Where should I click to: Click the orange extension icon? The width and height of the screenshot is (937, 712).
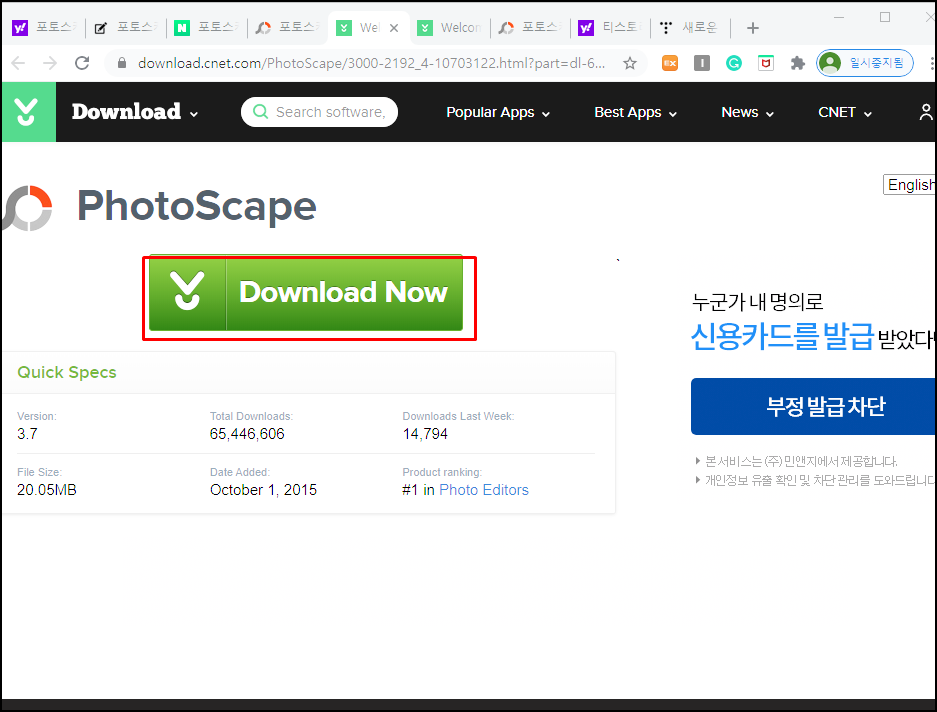(x=670, y=63)
